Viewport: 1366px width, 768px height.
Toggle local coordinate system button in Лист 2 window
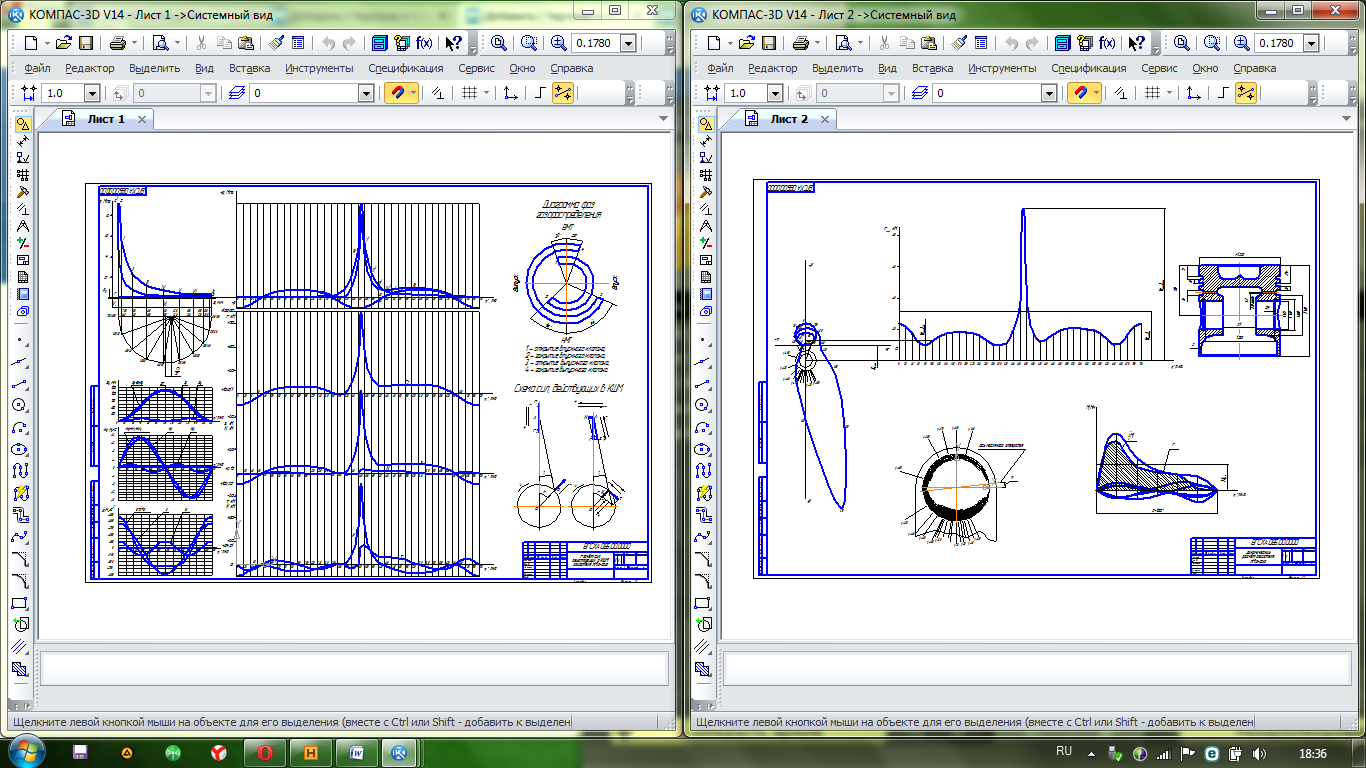click(1194, 92)
